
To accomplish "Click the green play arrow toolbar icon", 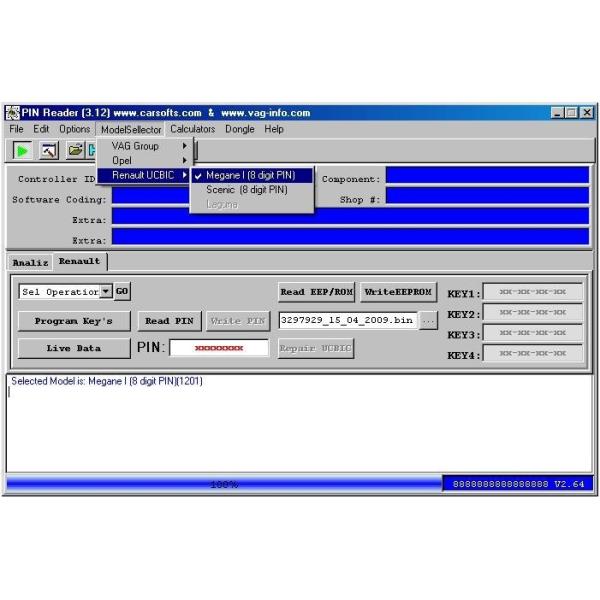I will click(22, 151).
